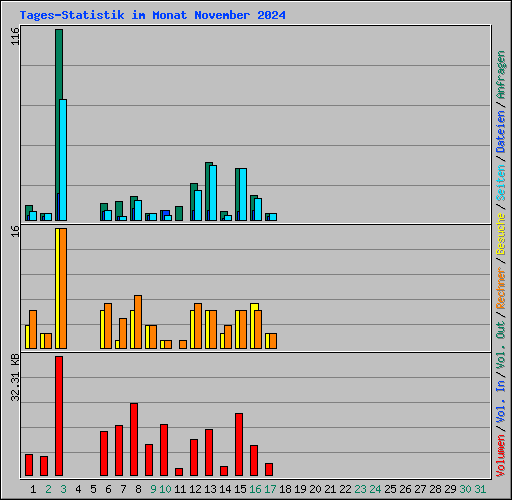This screenshot has height=500, width=512.
Task: Select the 'Volumen' legend label
Action: pyautogui.click(x=500, y=456)
